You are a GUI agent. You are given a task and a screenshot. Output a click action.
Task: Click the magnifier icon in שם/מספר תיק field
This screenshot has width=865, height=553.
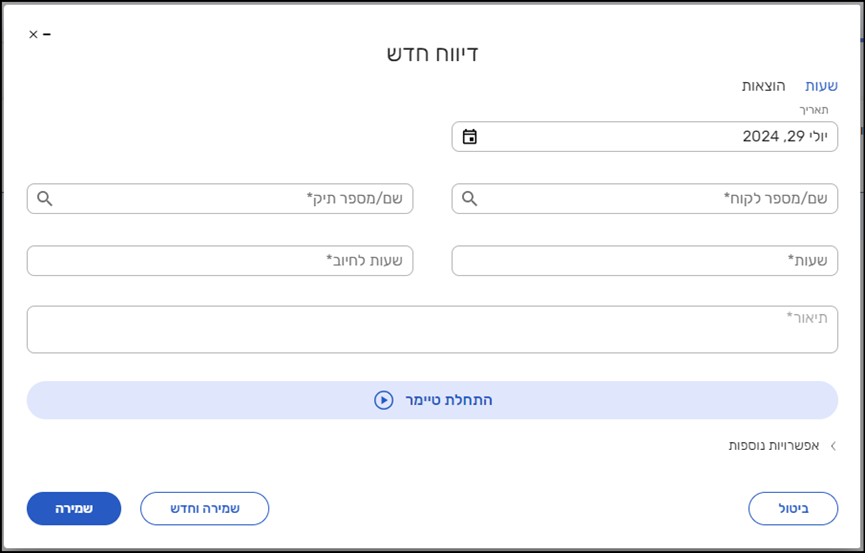click(x=45, y=199)
